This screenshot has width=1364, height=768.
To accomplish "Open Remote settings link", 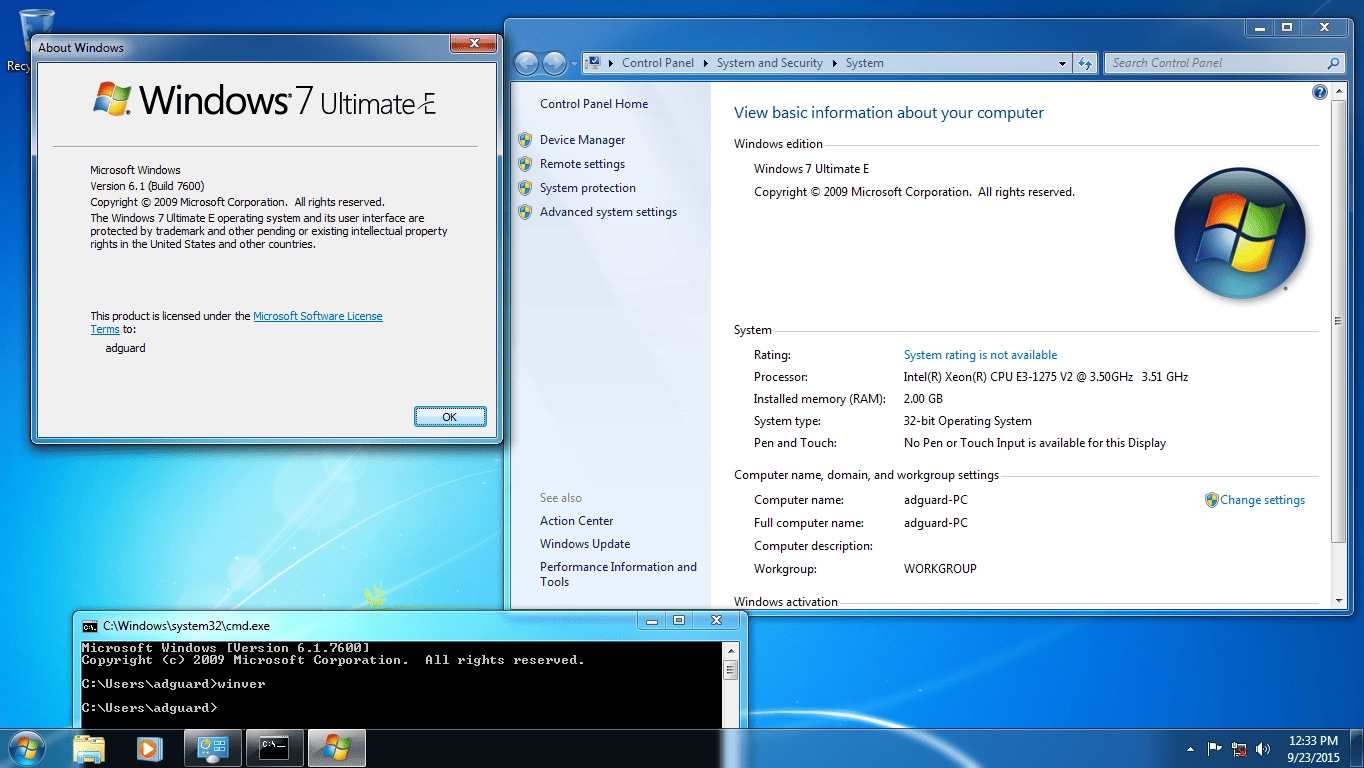I will (x=582, y=164).
